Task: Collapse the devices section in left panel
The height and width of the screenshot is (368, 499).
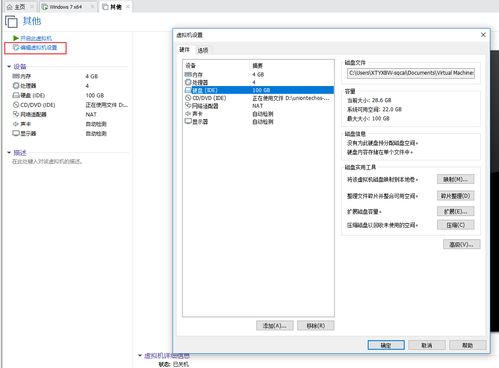Action: click(9, 67)
